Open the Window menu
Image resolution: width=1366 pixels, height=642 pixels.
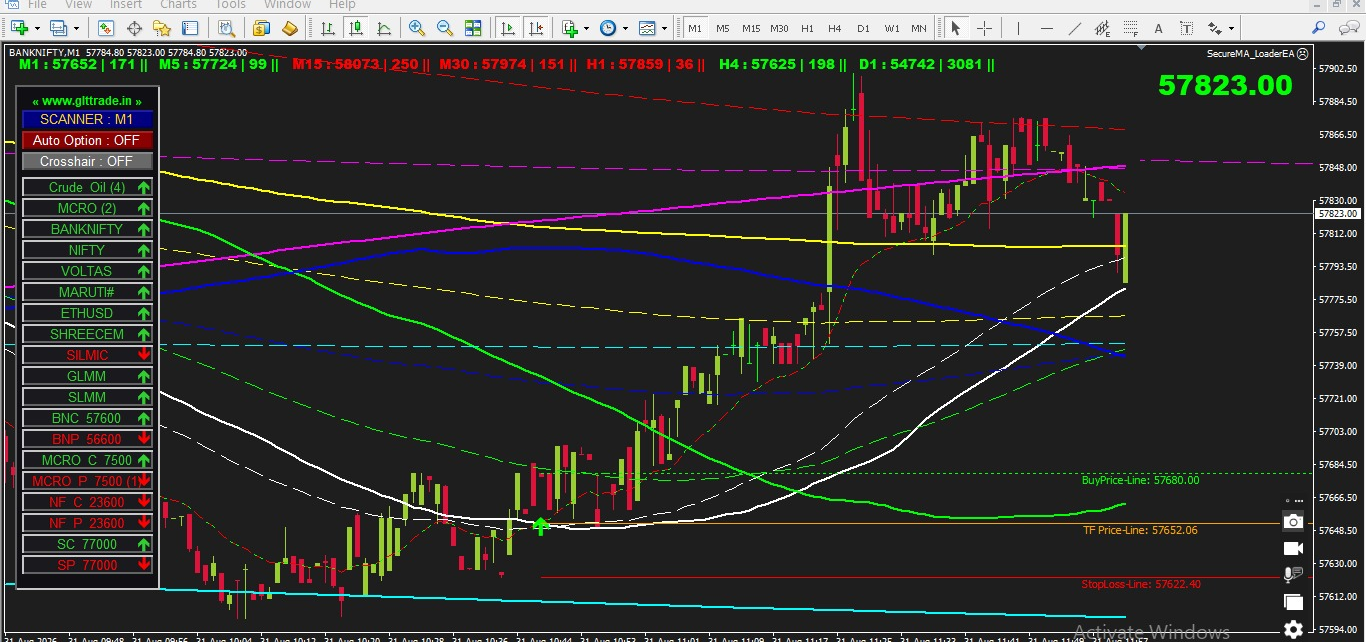pos(287,5)
